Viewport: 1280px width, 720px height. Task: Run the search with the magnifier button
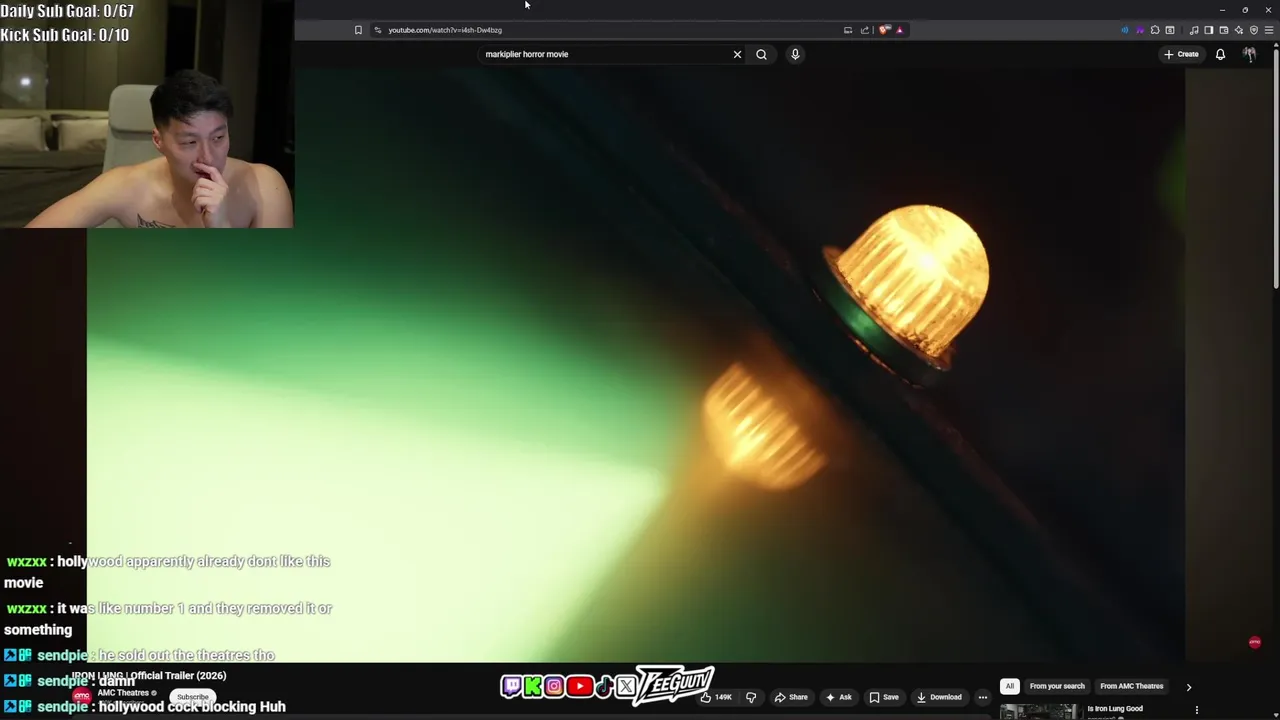761,54
